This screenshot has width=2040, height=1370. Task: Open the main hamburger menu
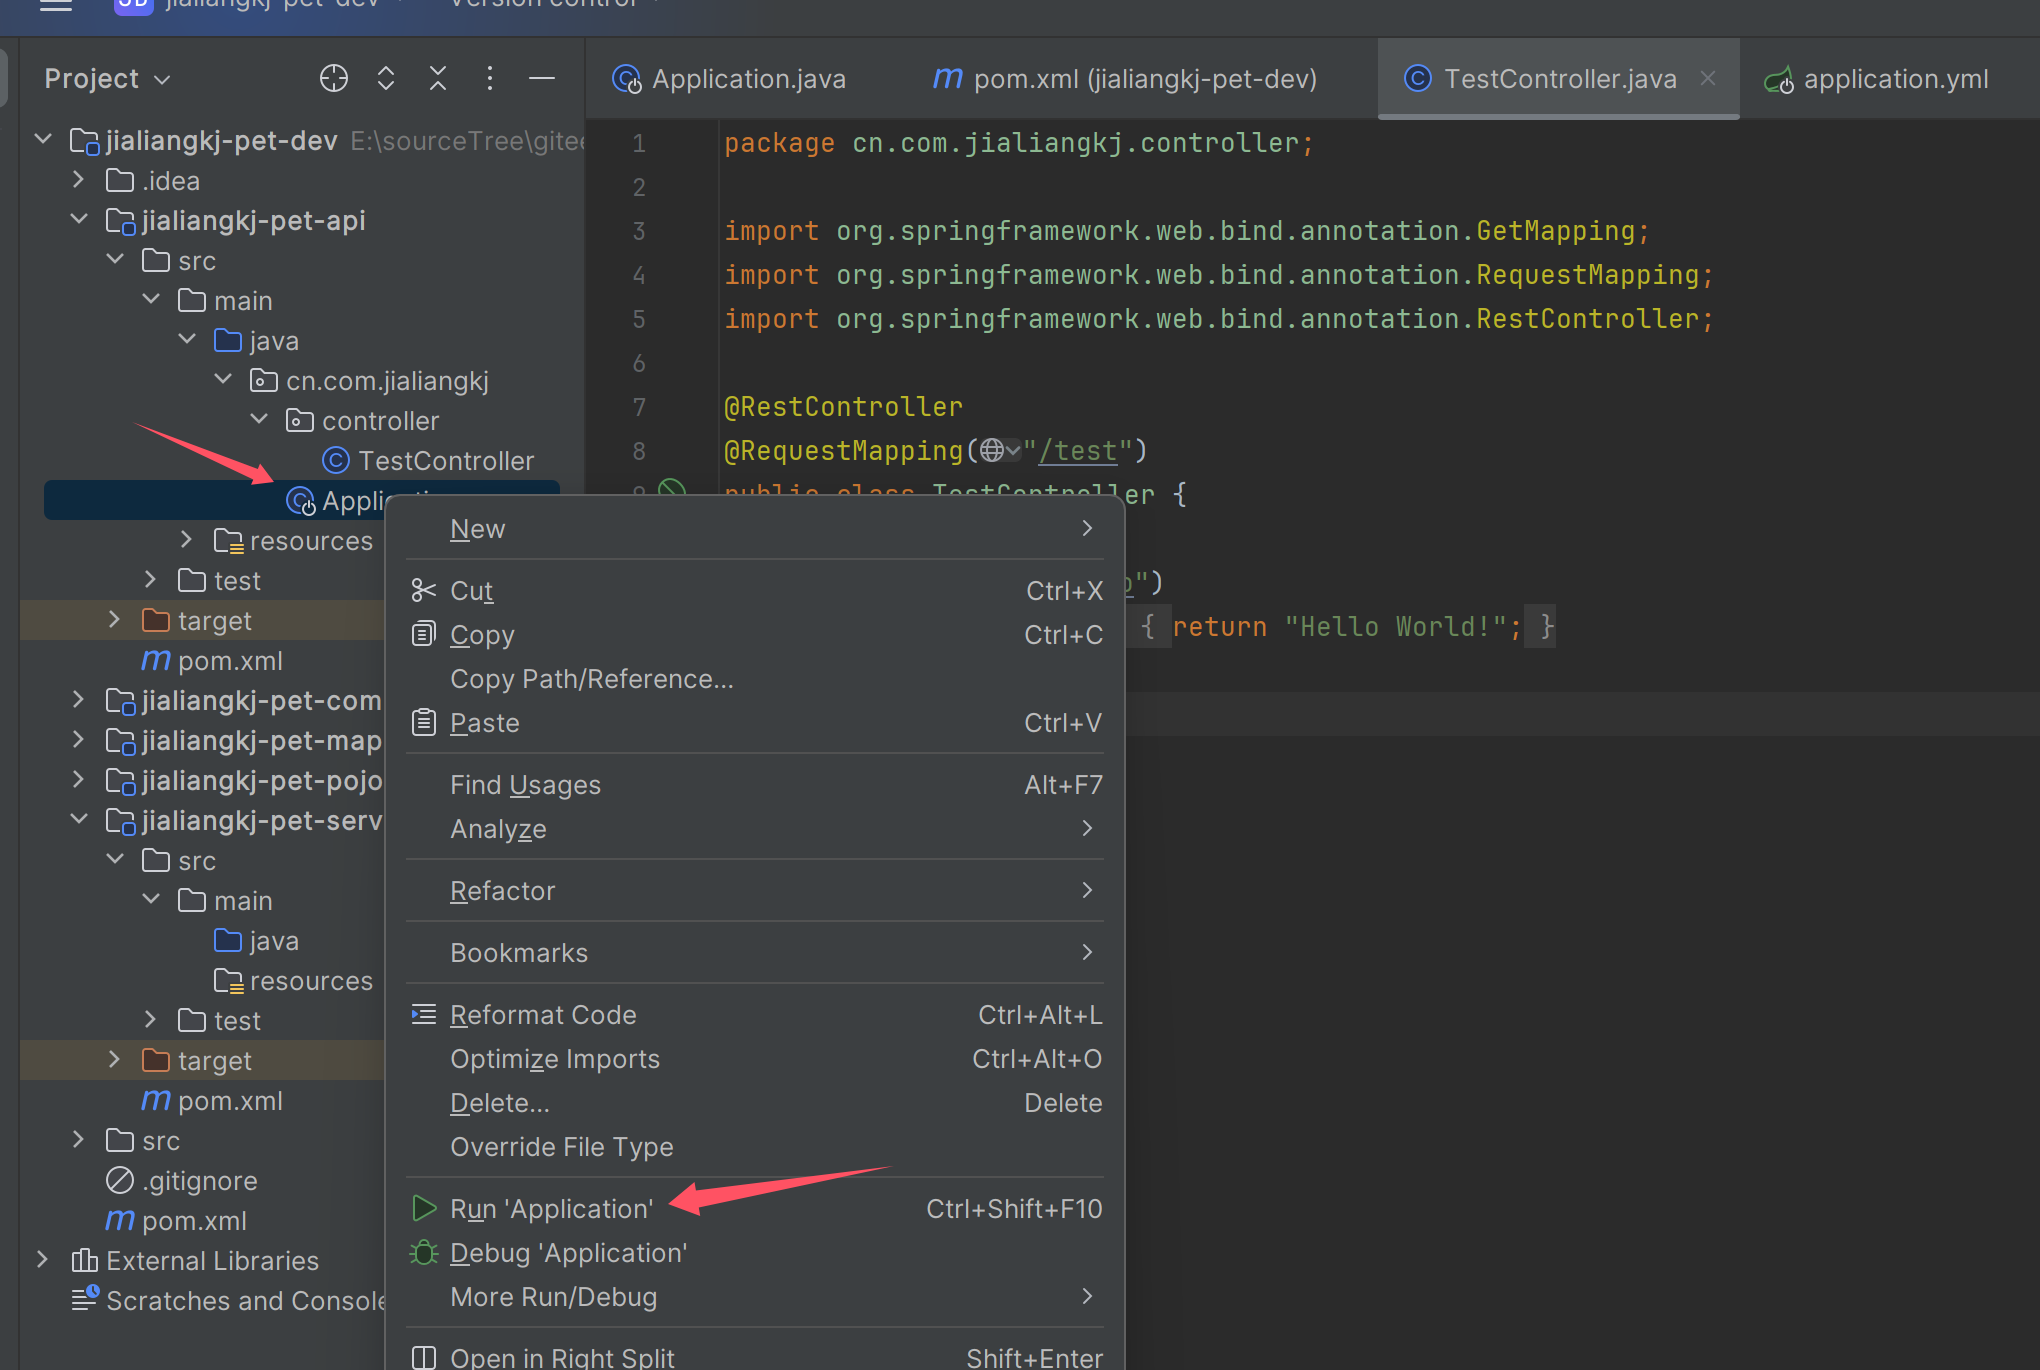[56, 5]
